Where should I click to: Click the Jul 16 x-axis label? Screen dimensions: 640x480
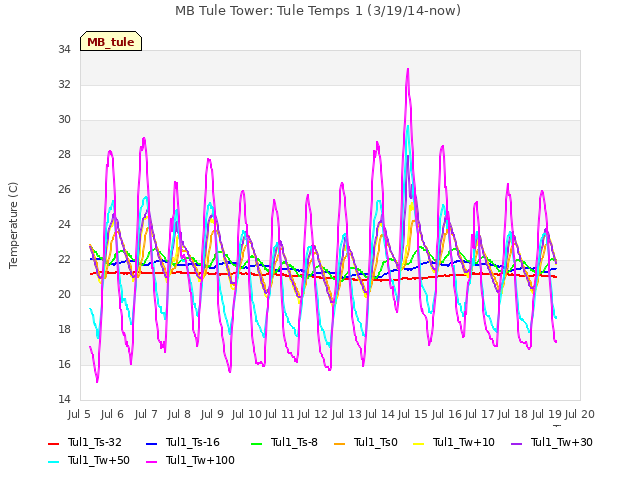(447, 414)
